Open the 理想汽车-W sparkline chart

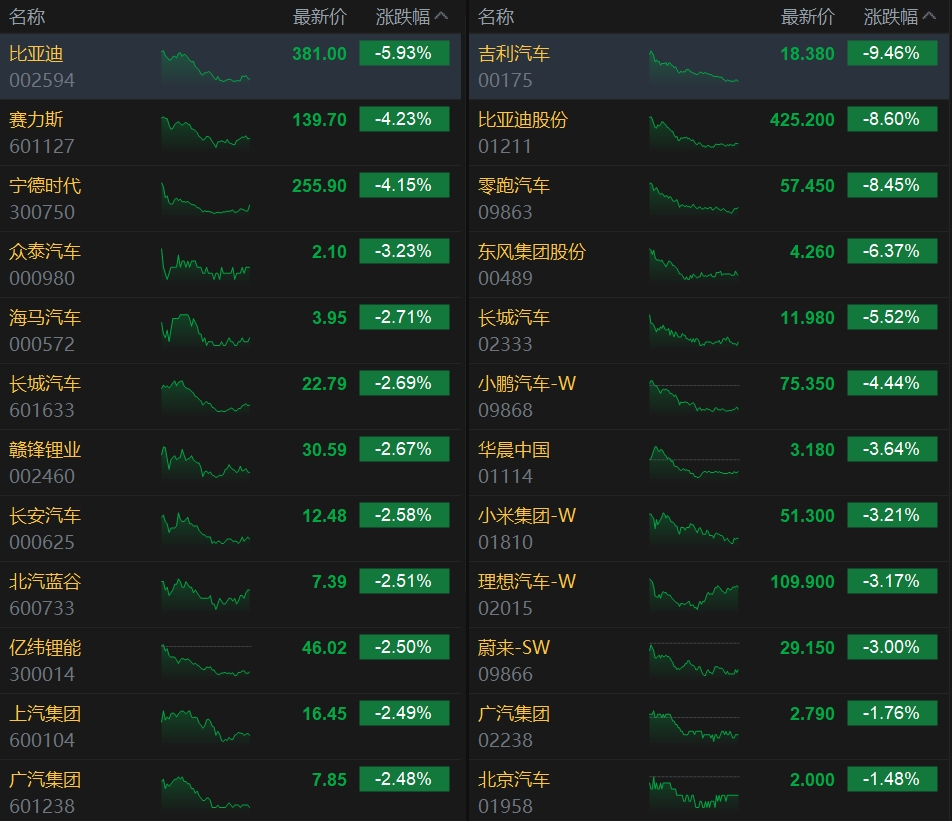tap(693, 595)
